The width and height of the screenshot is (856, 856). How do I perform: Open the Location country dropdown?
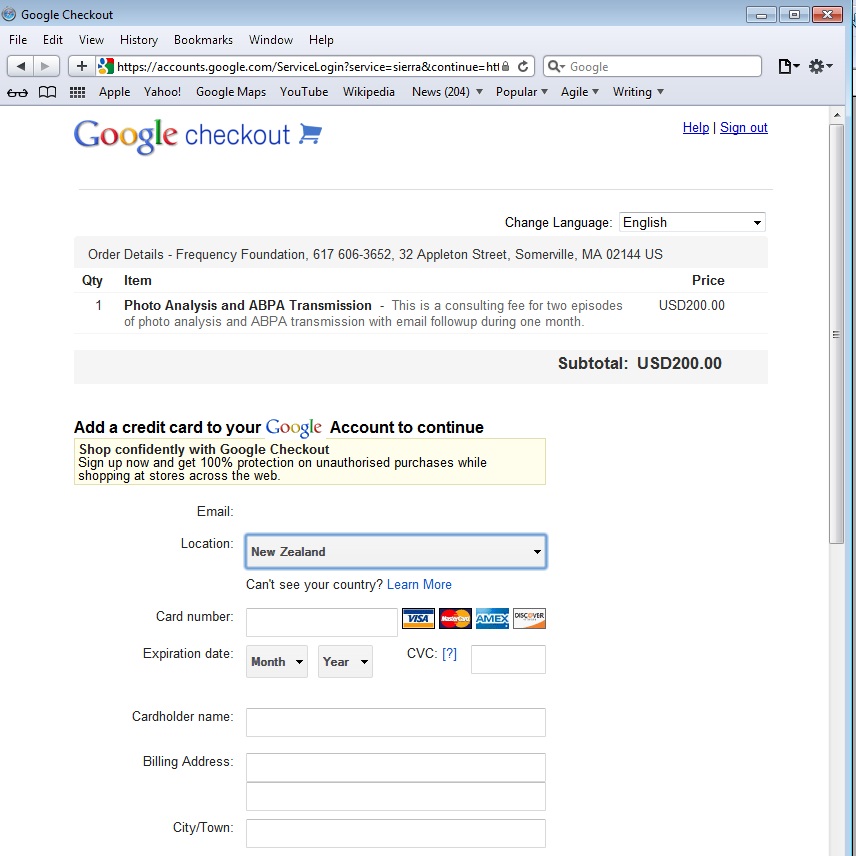[396, 551]
